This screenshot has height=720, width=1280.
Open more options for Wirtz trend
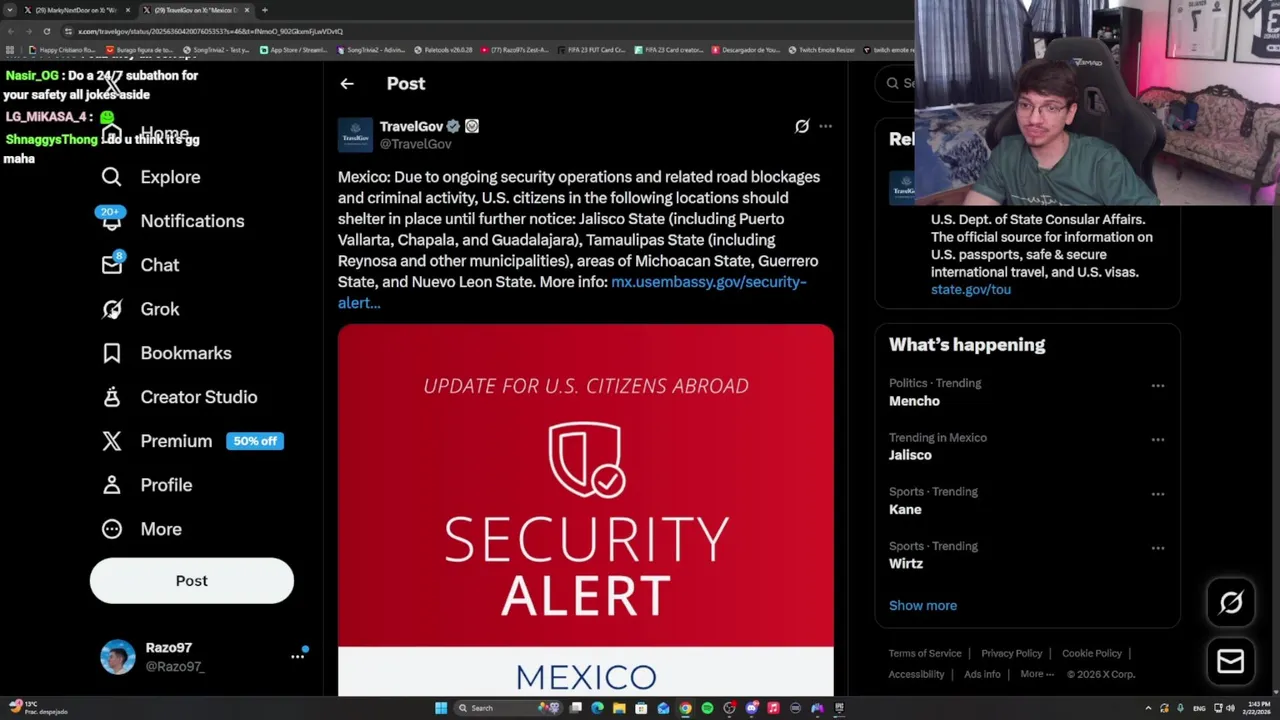click(1157, 548)
